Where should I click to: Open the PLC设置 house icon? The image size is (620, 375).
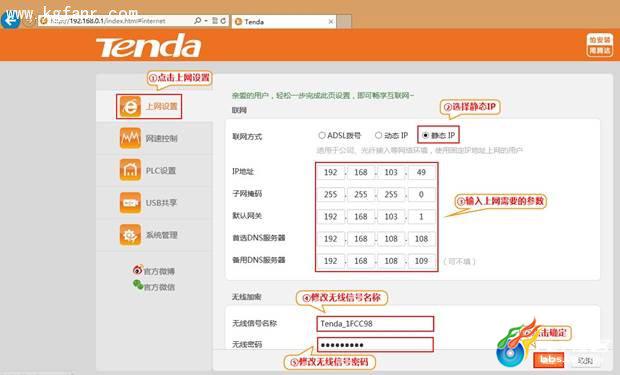click(x=130, y=170)
